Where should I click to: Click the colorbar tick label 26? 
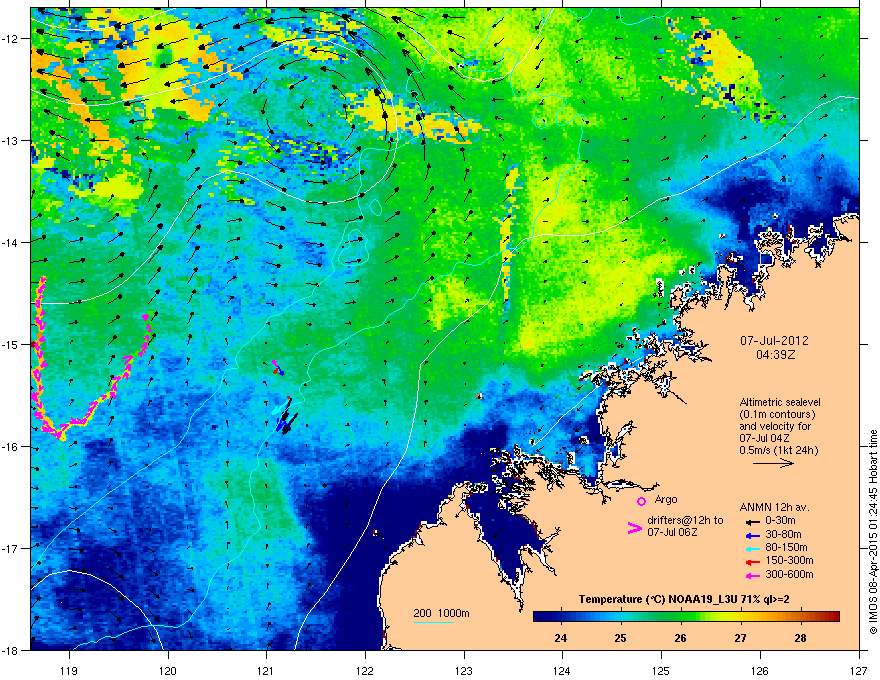click(x=680, y=638)
